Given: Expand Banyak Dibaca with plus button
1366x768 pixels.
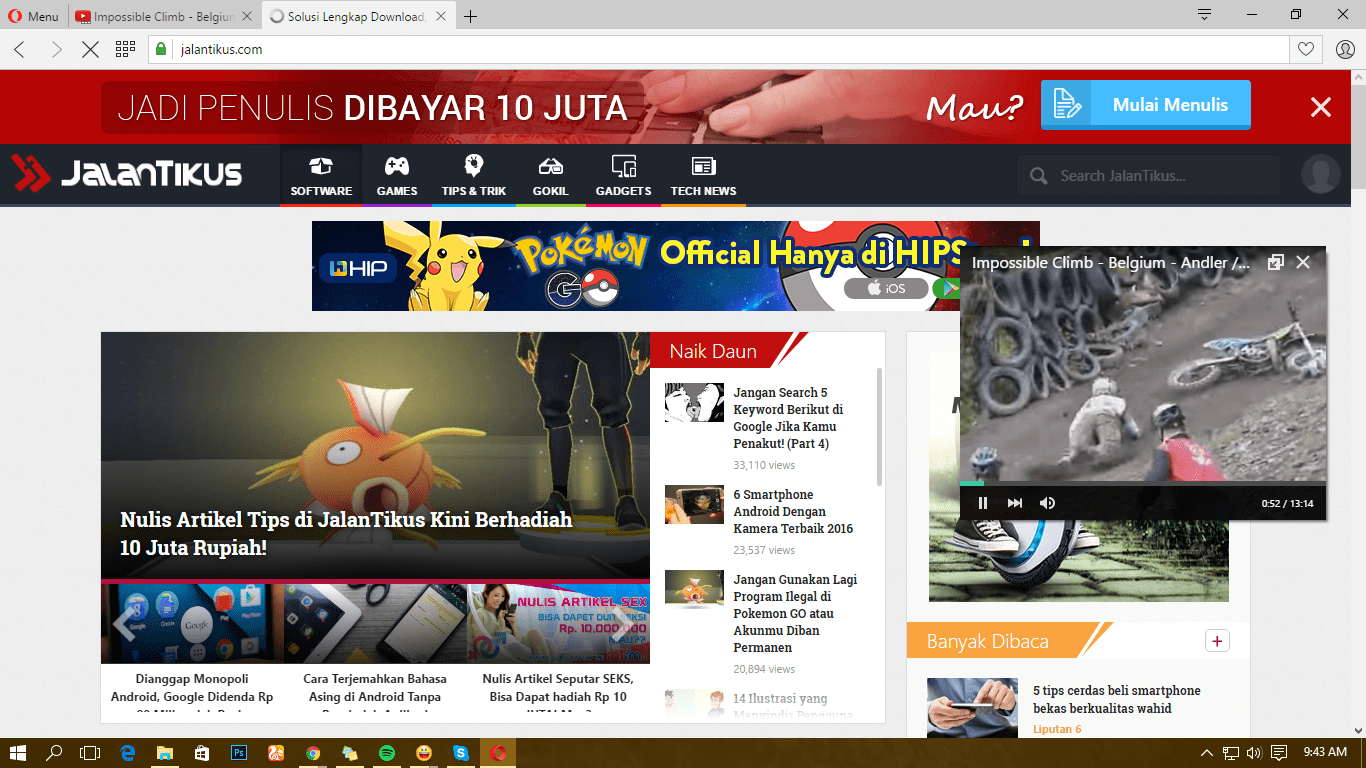Looking at the screenshot, I should pyautogui.click(x=1216, y=641).
